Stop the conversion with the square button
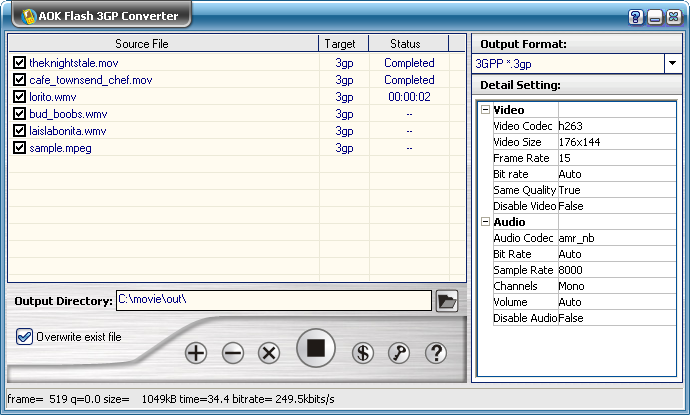The image size is (690, 415). (316, 348)
